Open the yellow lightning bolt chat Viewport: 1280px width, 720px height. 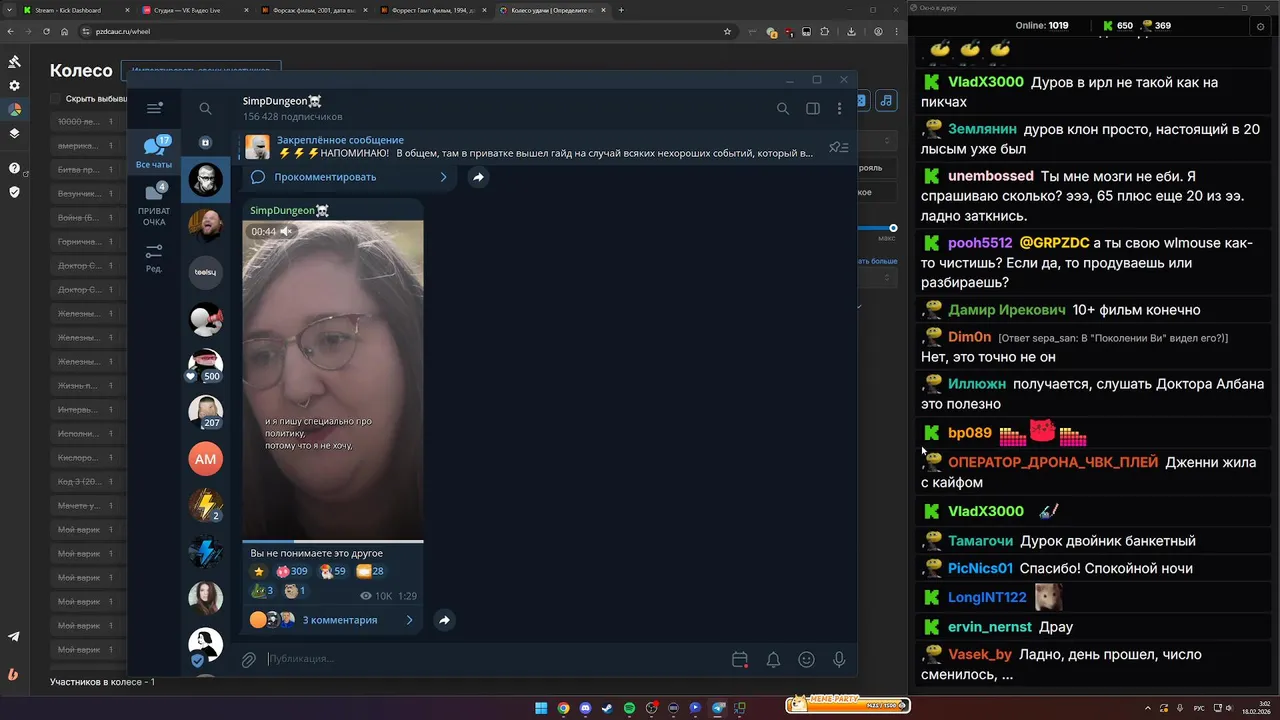(205, 505)
